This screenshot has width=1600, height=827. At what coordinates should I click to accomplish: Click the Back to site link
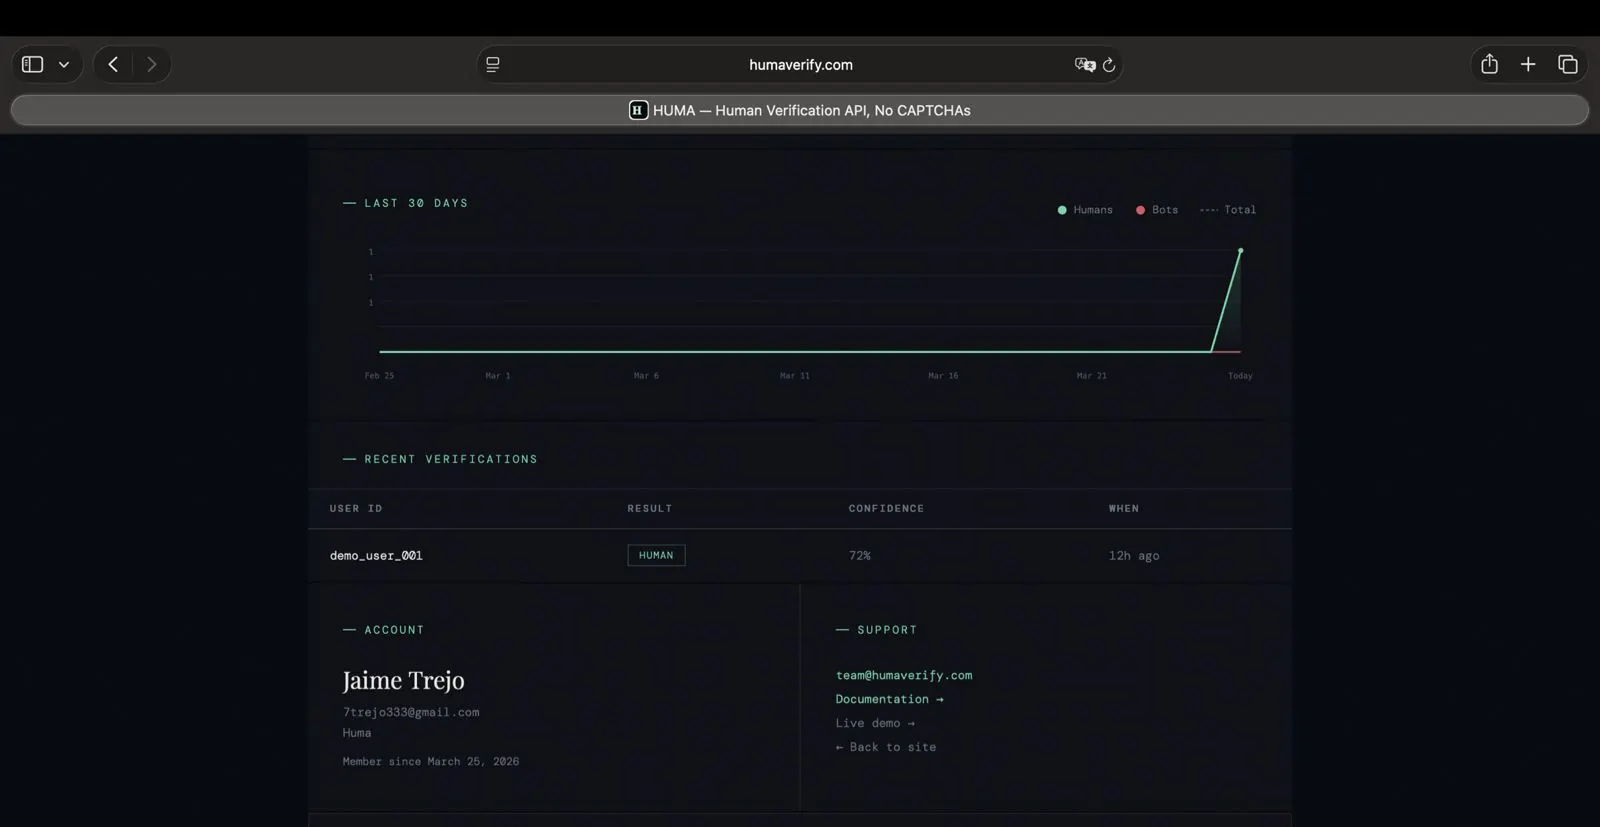(886, 747)
